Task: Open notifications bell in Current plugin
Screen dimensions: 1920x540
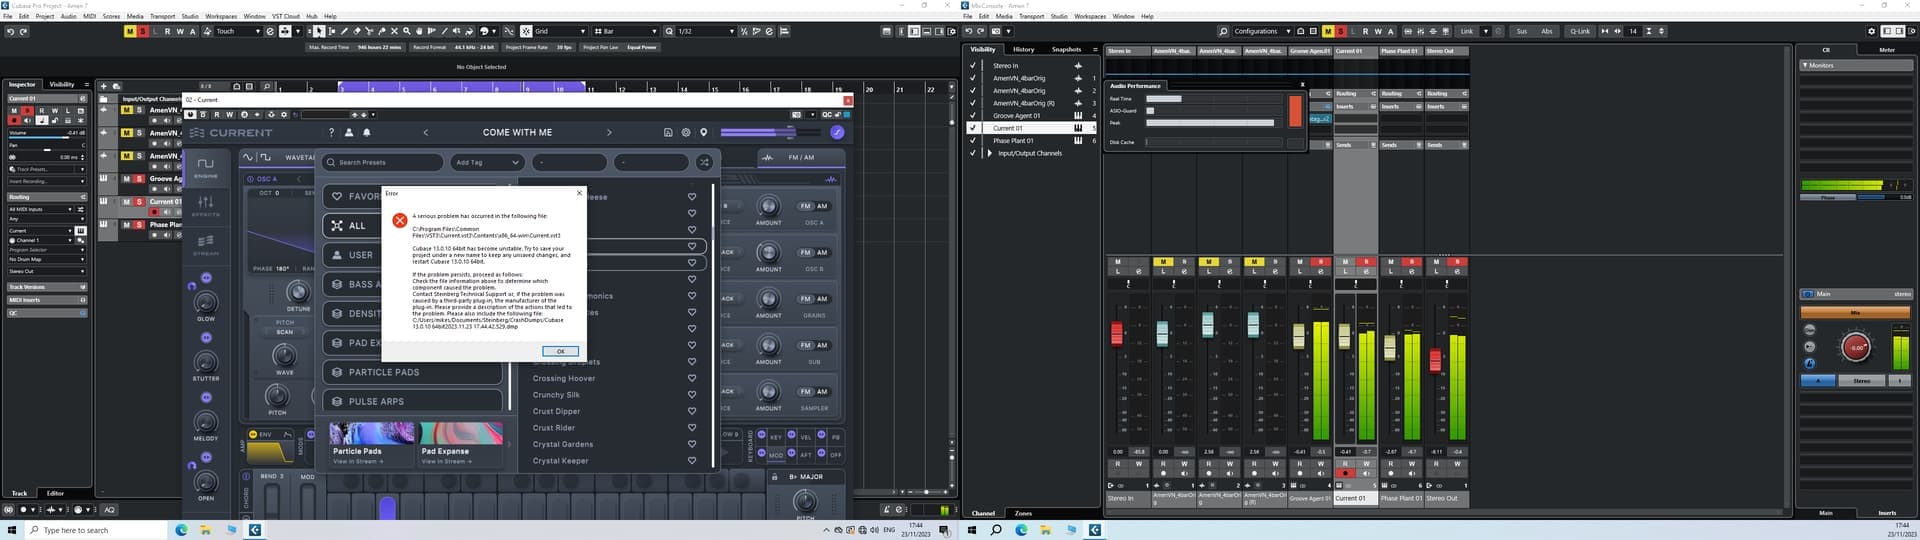Action: tap(367, 132)
